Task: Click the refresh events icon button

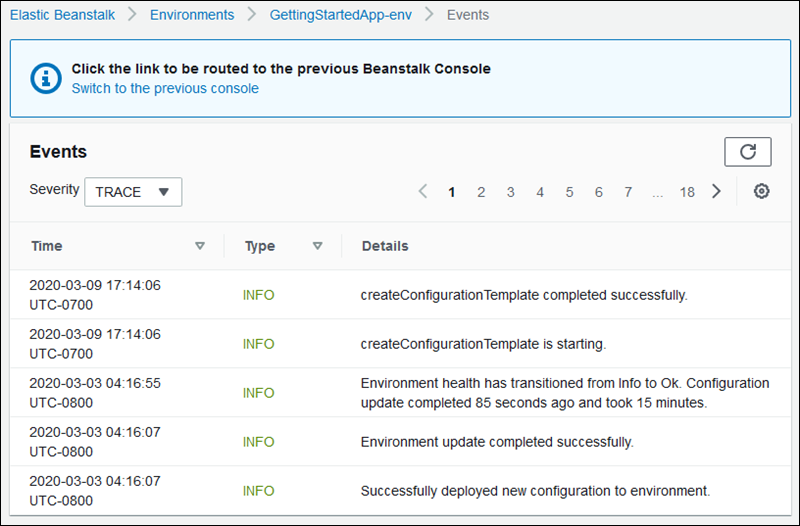Action: tap(747, 152)
